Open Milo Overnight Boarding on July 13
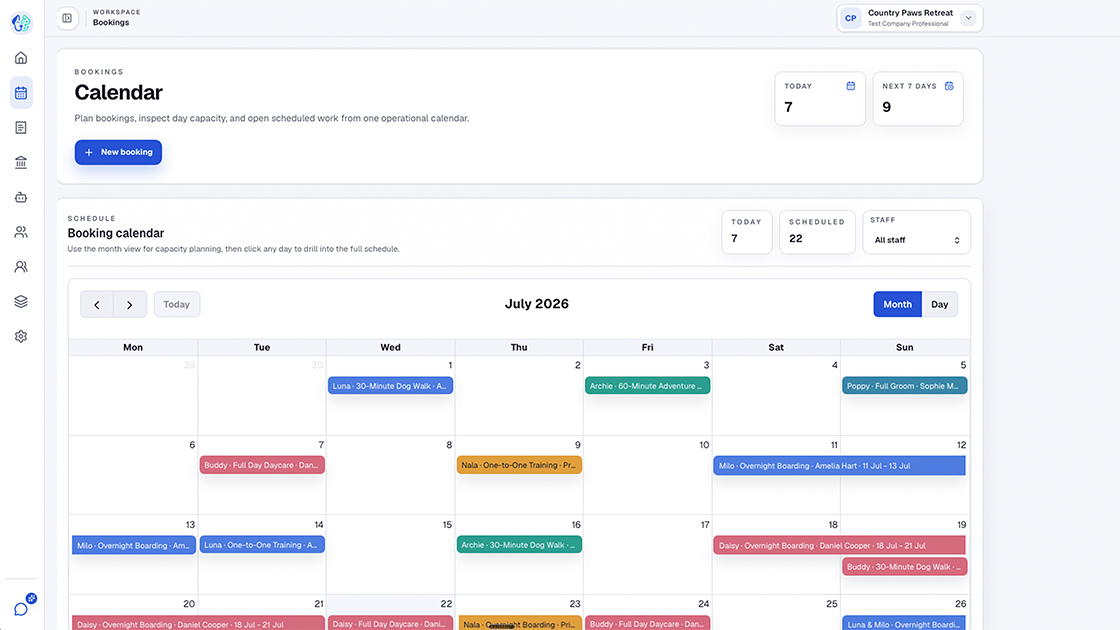 [x=134, y=545]
